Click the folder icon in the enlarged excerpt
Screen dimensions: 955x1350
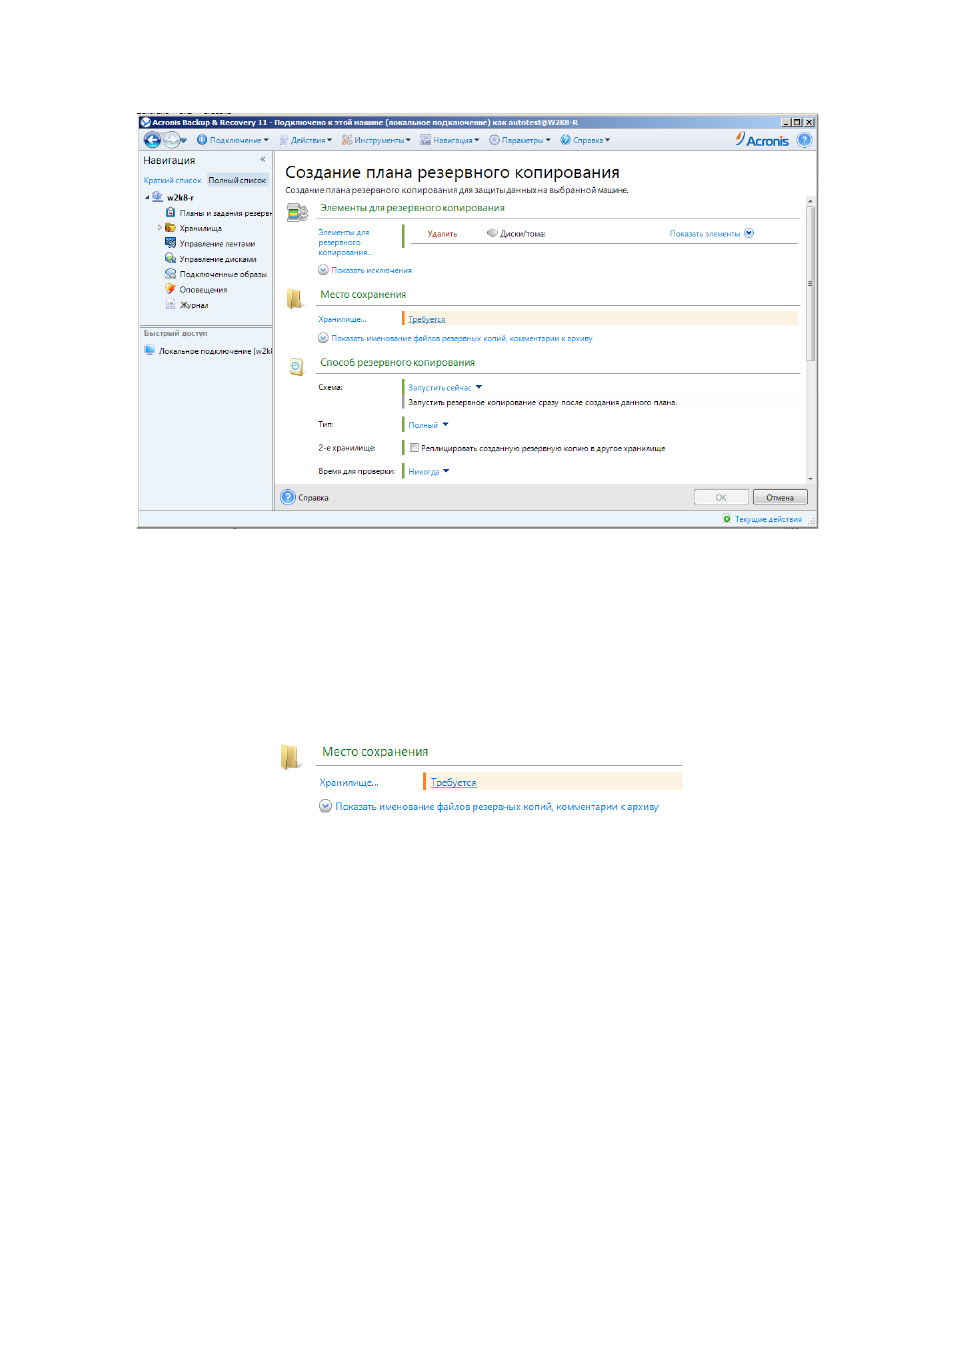pos(291,757)
